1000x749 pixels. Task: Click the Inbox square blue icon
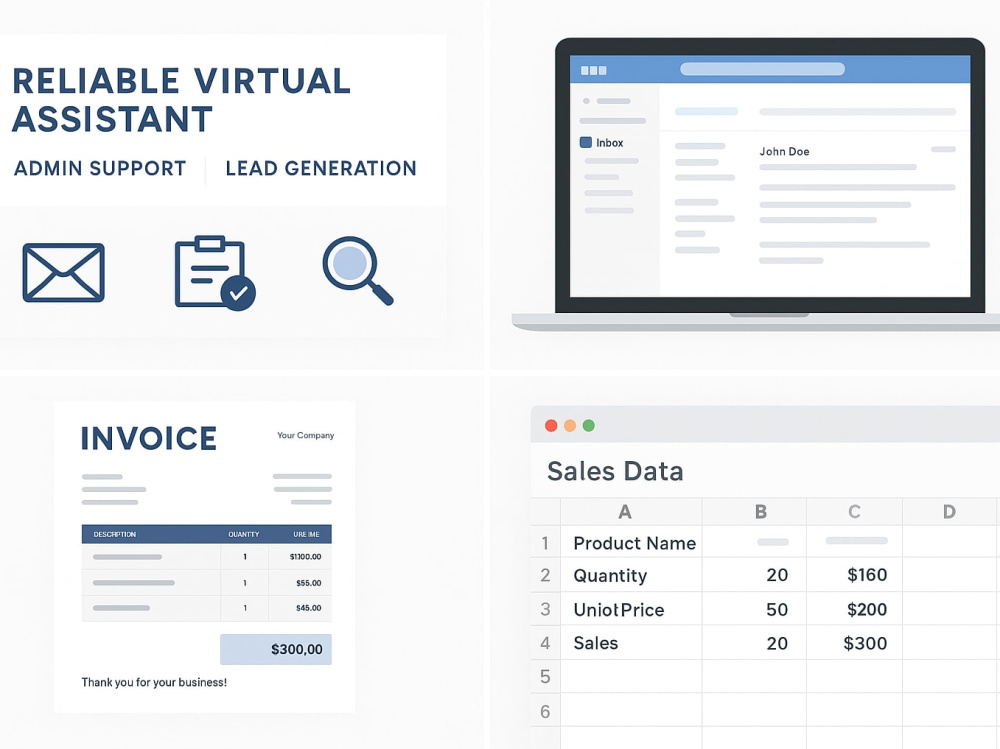pyautogui.click(x=585, y=142)
